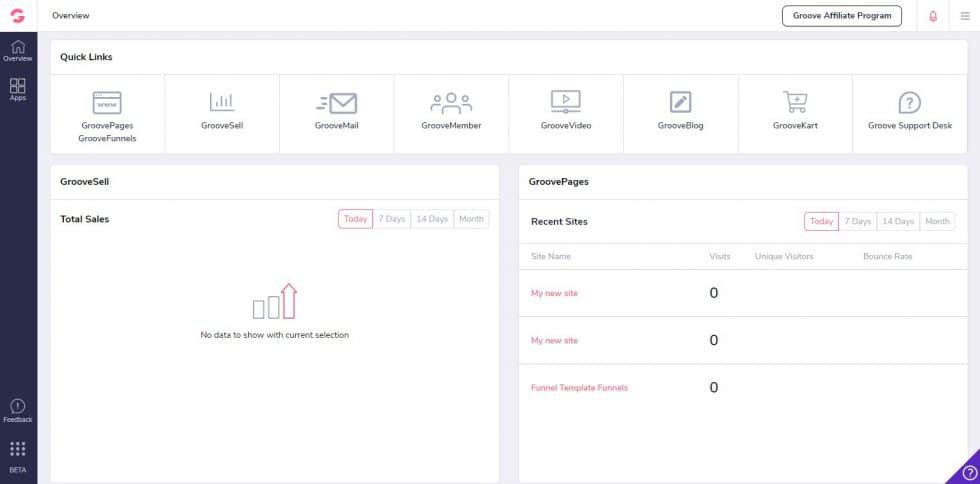Open the notification bell icon
Viewport: 980px width, 484px height.
pos(933,16)
